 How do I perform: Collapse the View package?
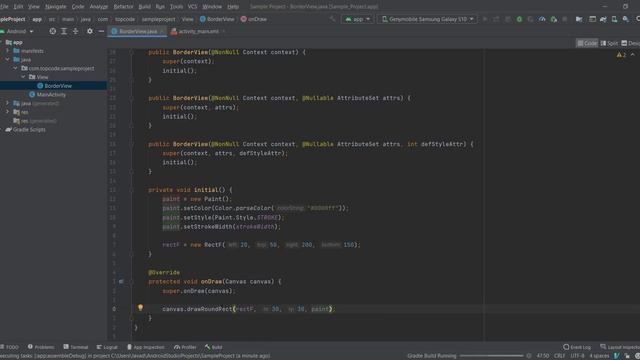[23, 77]
